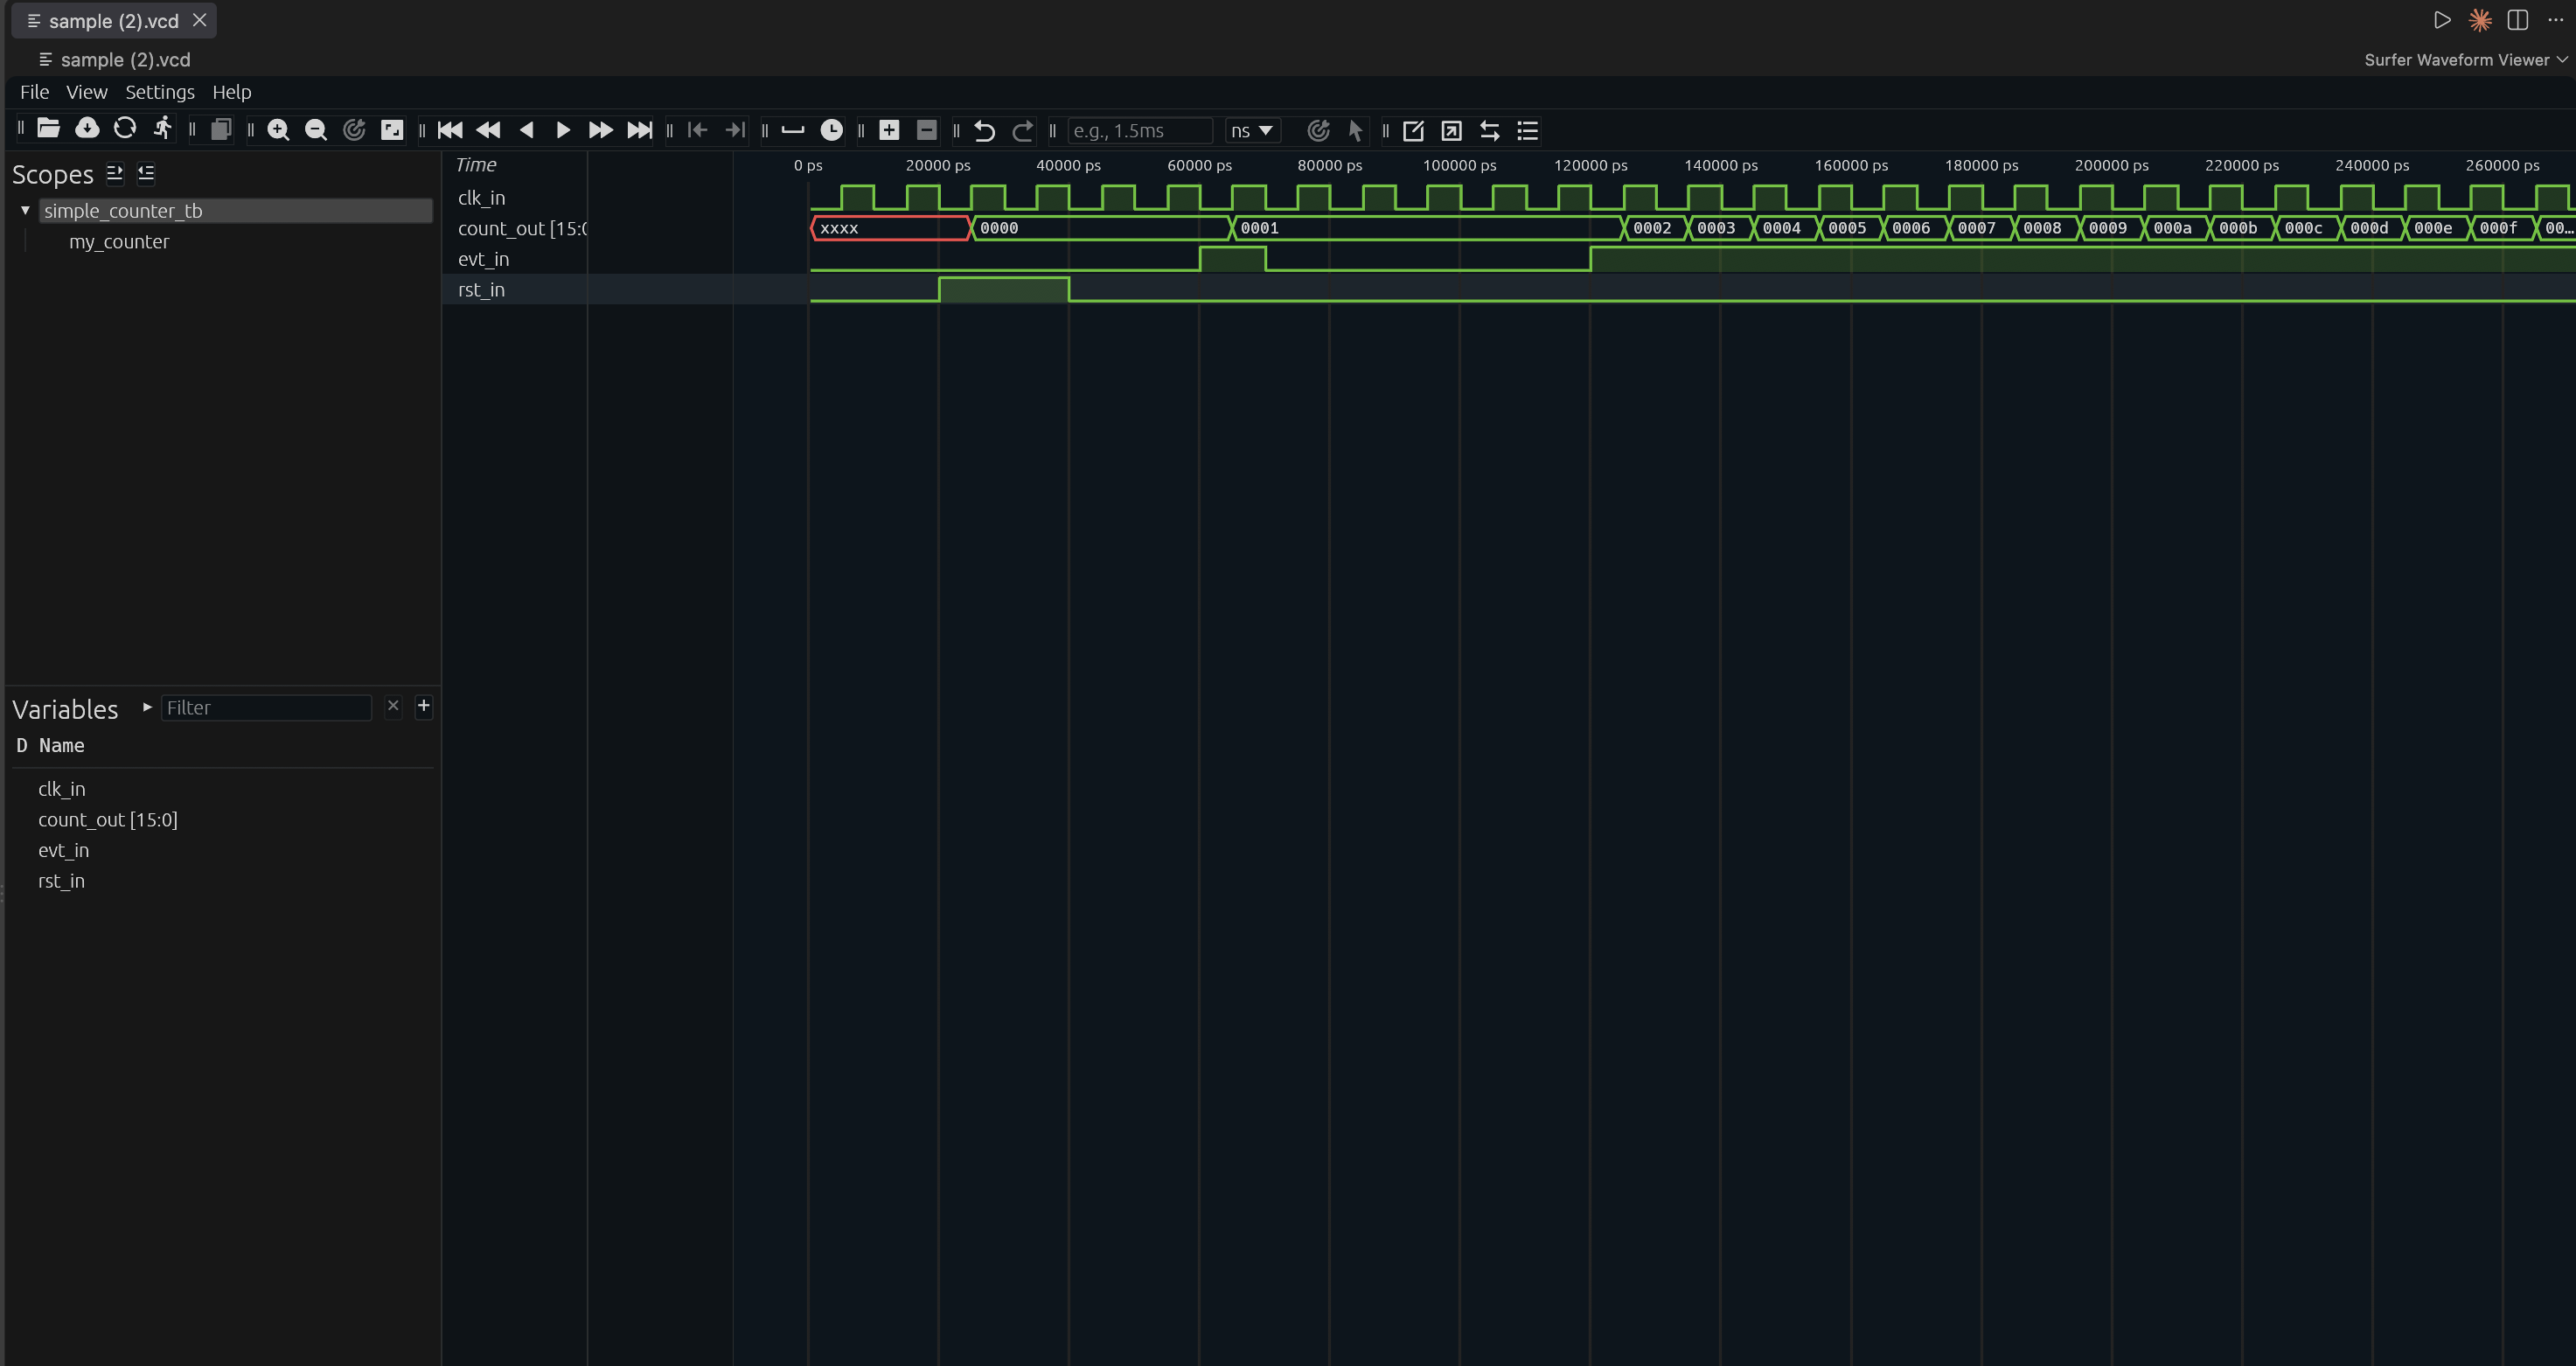
Task: Zoom in on the waveform
Action: click(x=278, y=130)
